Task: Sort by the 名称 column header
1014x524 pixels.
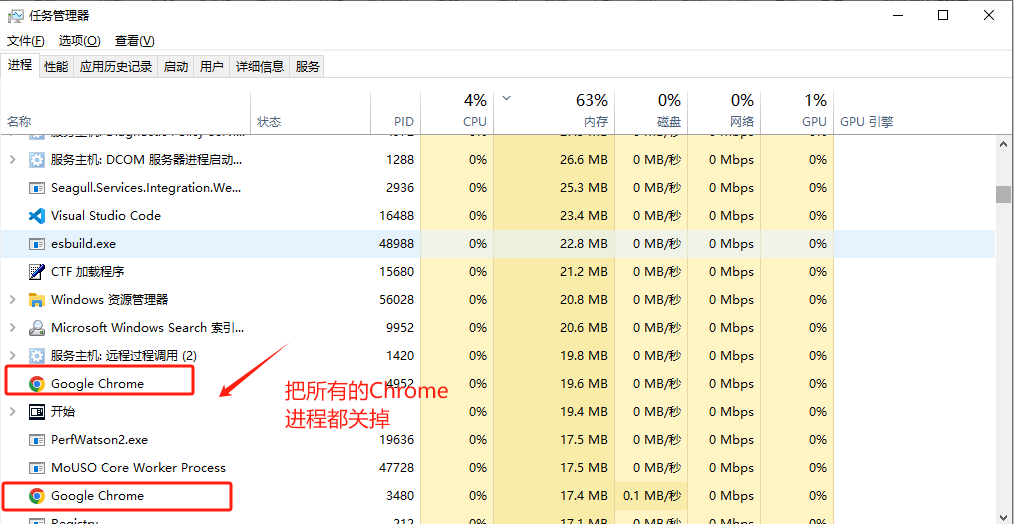Action: [x=125, y=113]
